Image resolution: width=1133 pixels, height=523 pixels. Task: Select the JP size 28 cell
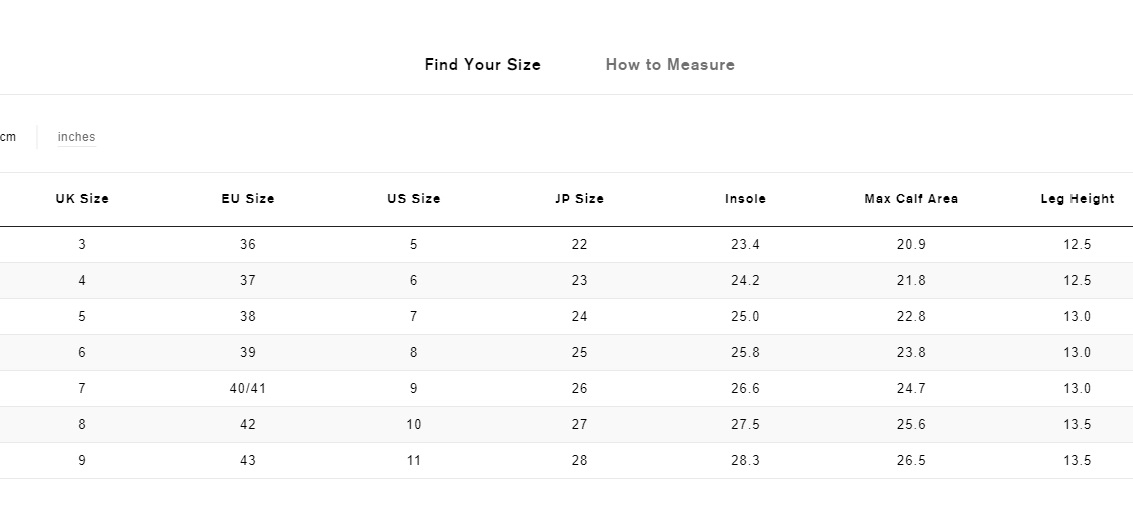tap(580, 461)
